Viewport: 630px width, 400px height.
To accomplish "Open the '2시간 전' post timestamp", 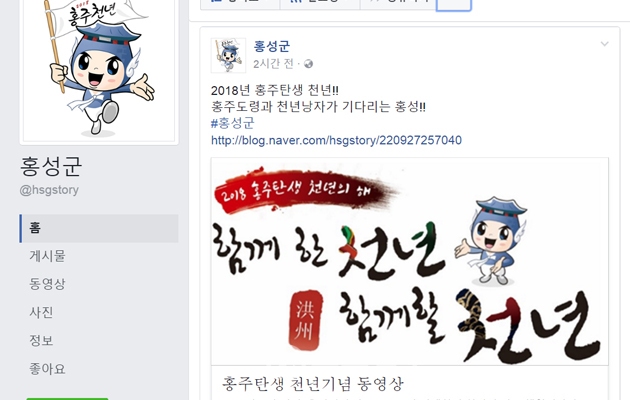I will point(273,64).
